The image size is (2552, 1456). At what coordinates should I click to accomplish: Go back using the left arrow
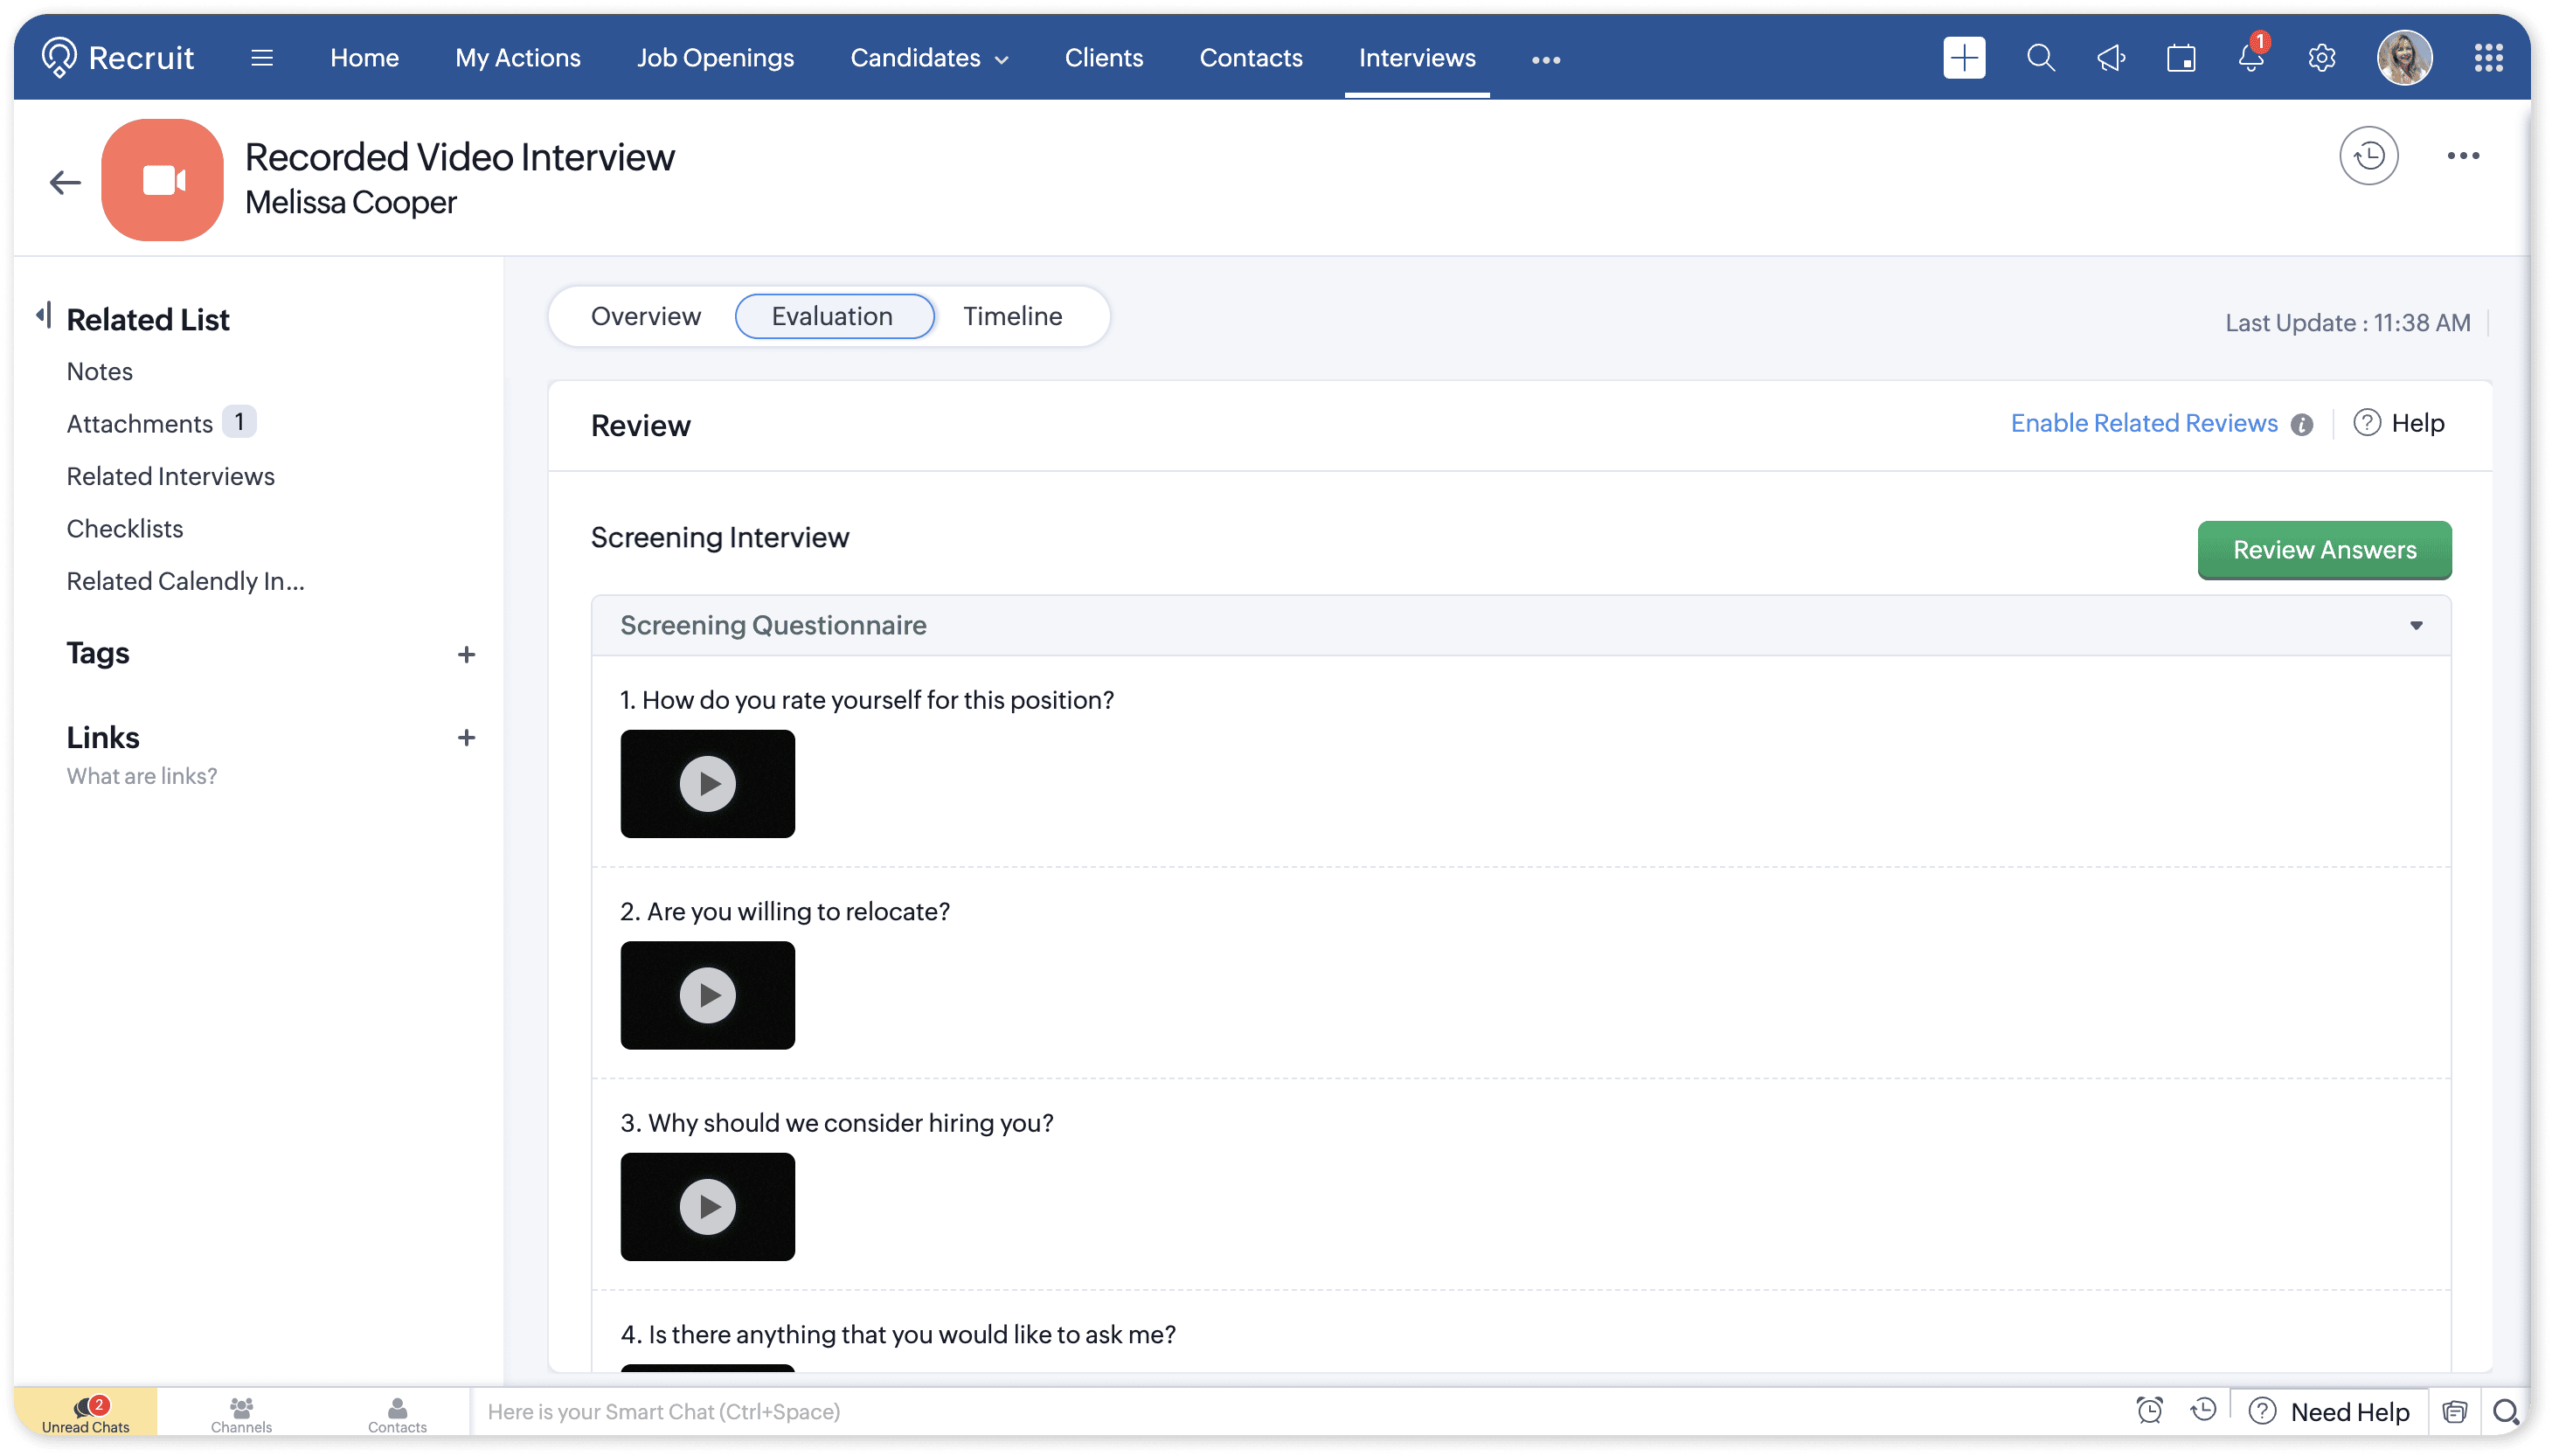tap(65, 182)
